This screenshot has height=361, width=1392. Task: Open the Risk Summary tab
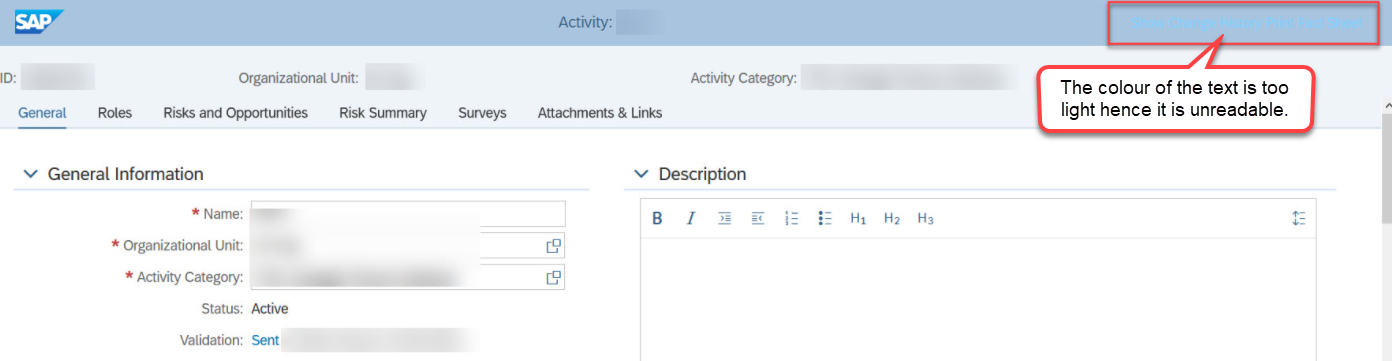(x=383, y=113)
